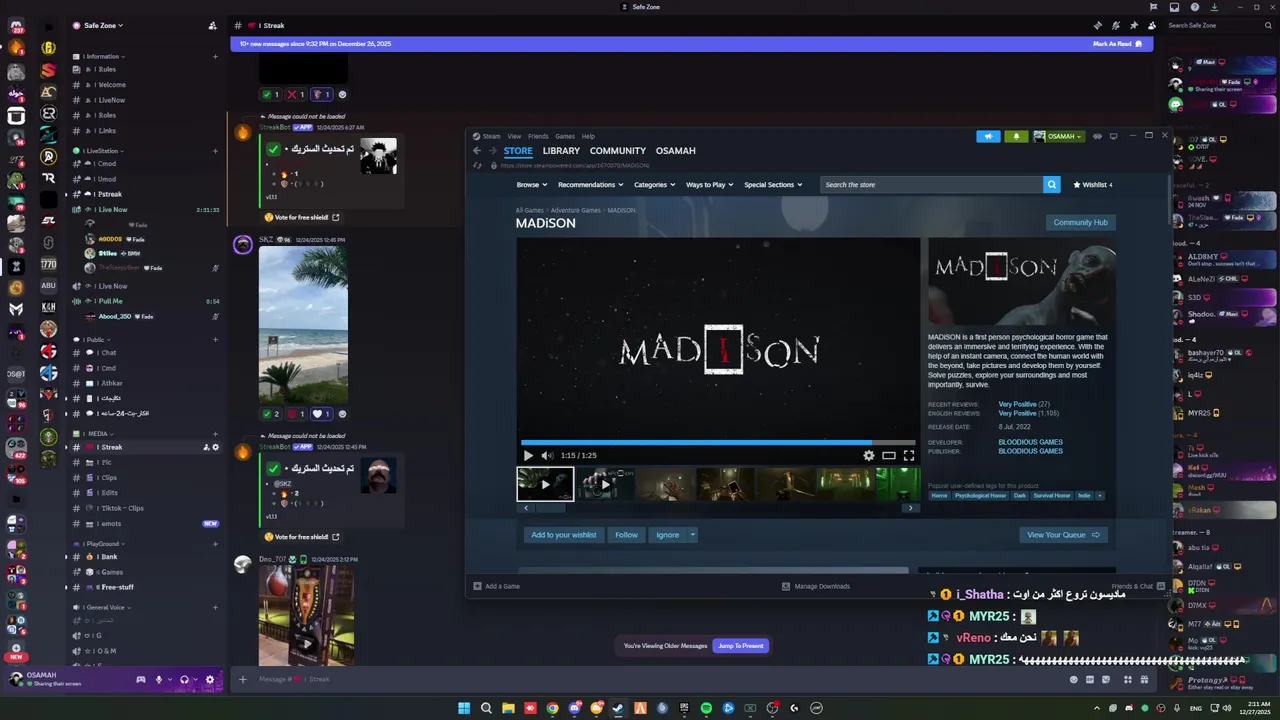Open BLOODIOUS GAMES developer link
This screenshot has height=720, width=1280.
[1030, 442]
